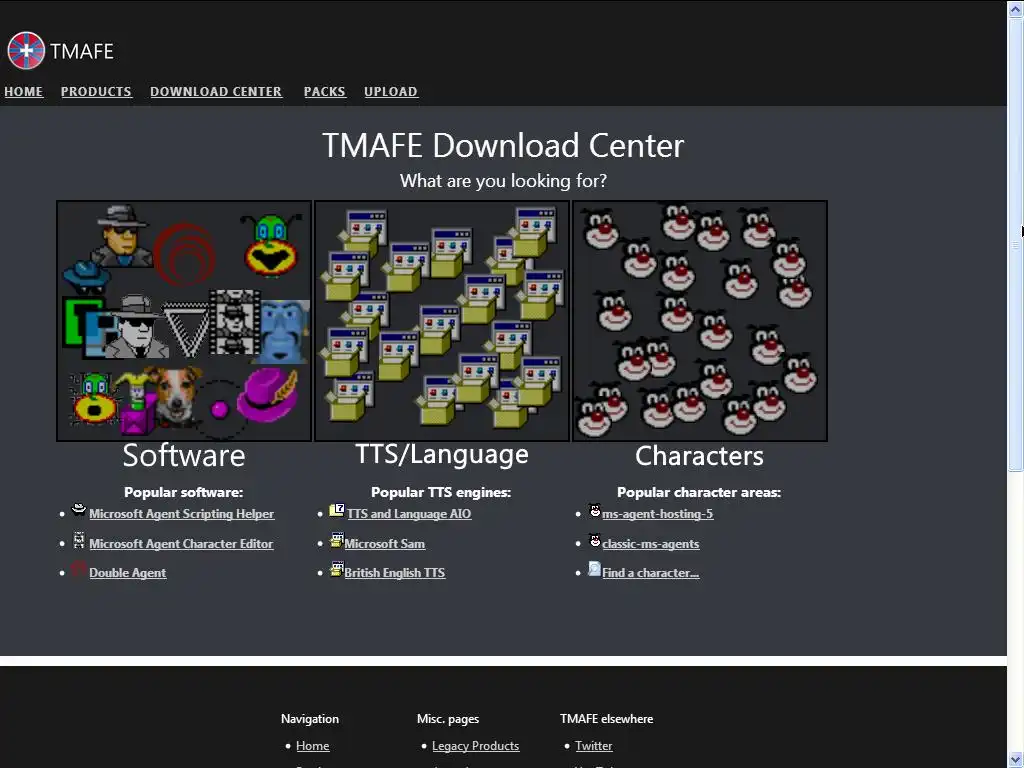
Task: Open the HOME navigation item
Action: [x=24, y=92]
